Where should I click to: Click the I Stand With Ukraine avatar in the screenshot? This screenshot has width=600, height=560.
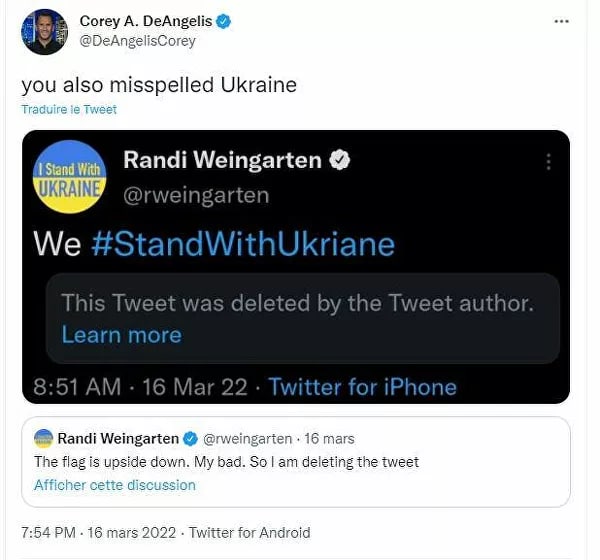70,176
